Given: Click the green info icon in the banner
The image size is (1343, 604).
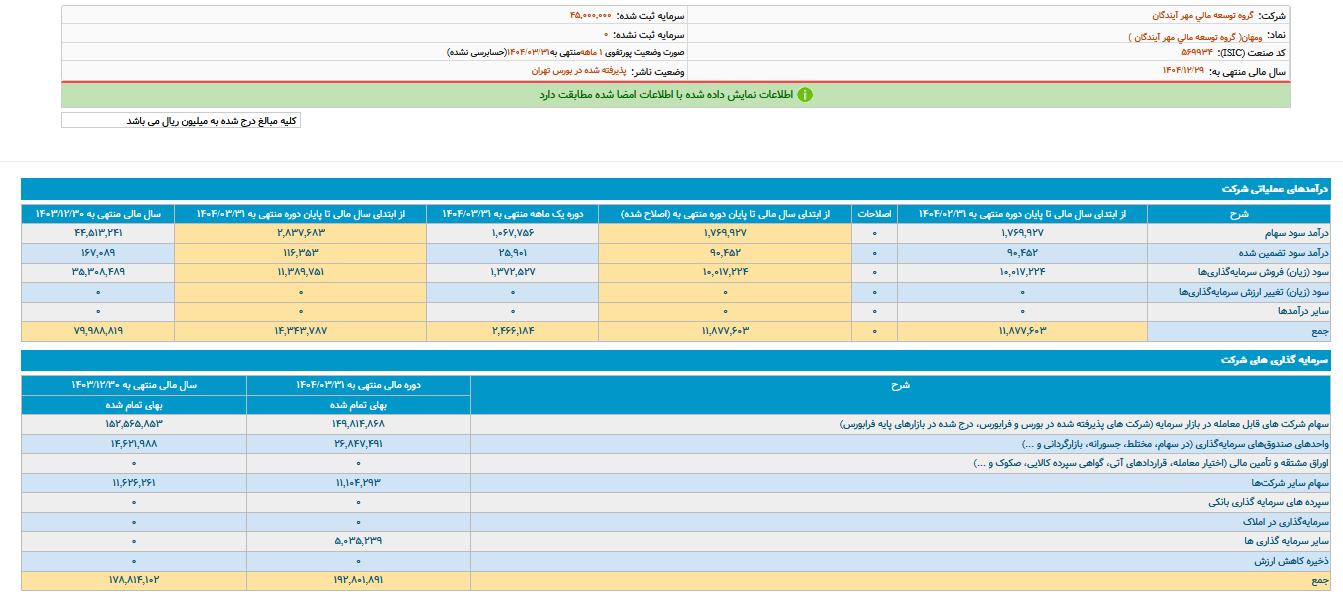Looking at the screenshot, I should [x=805, y=95].
